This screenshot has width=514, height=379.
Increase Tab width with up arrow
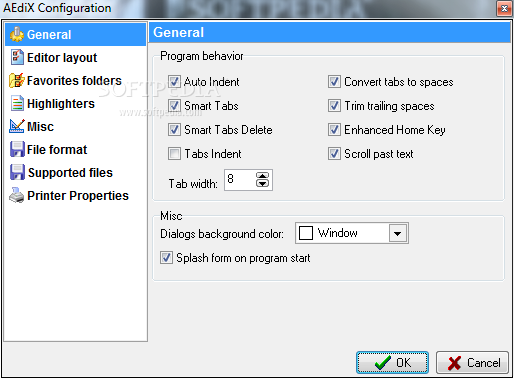[x=262, y=176]
